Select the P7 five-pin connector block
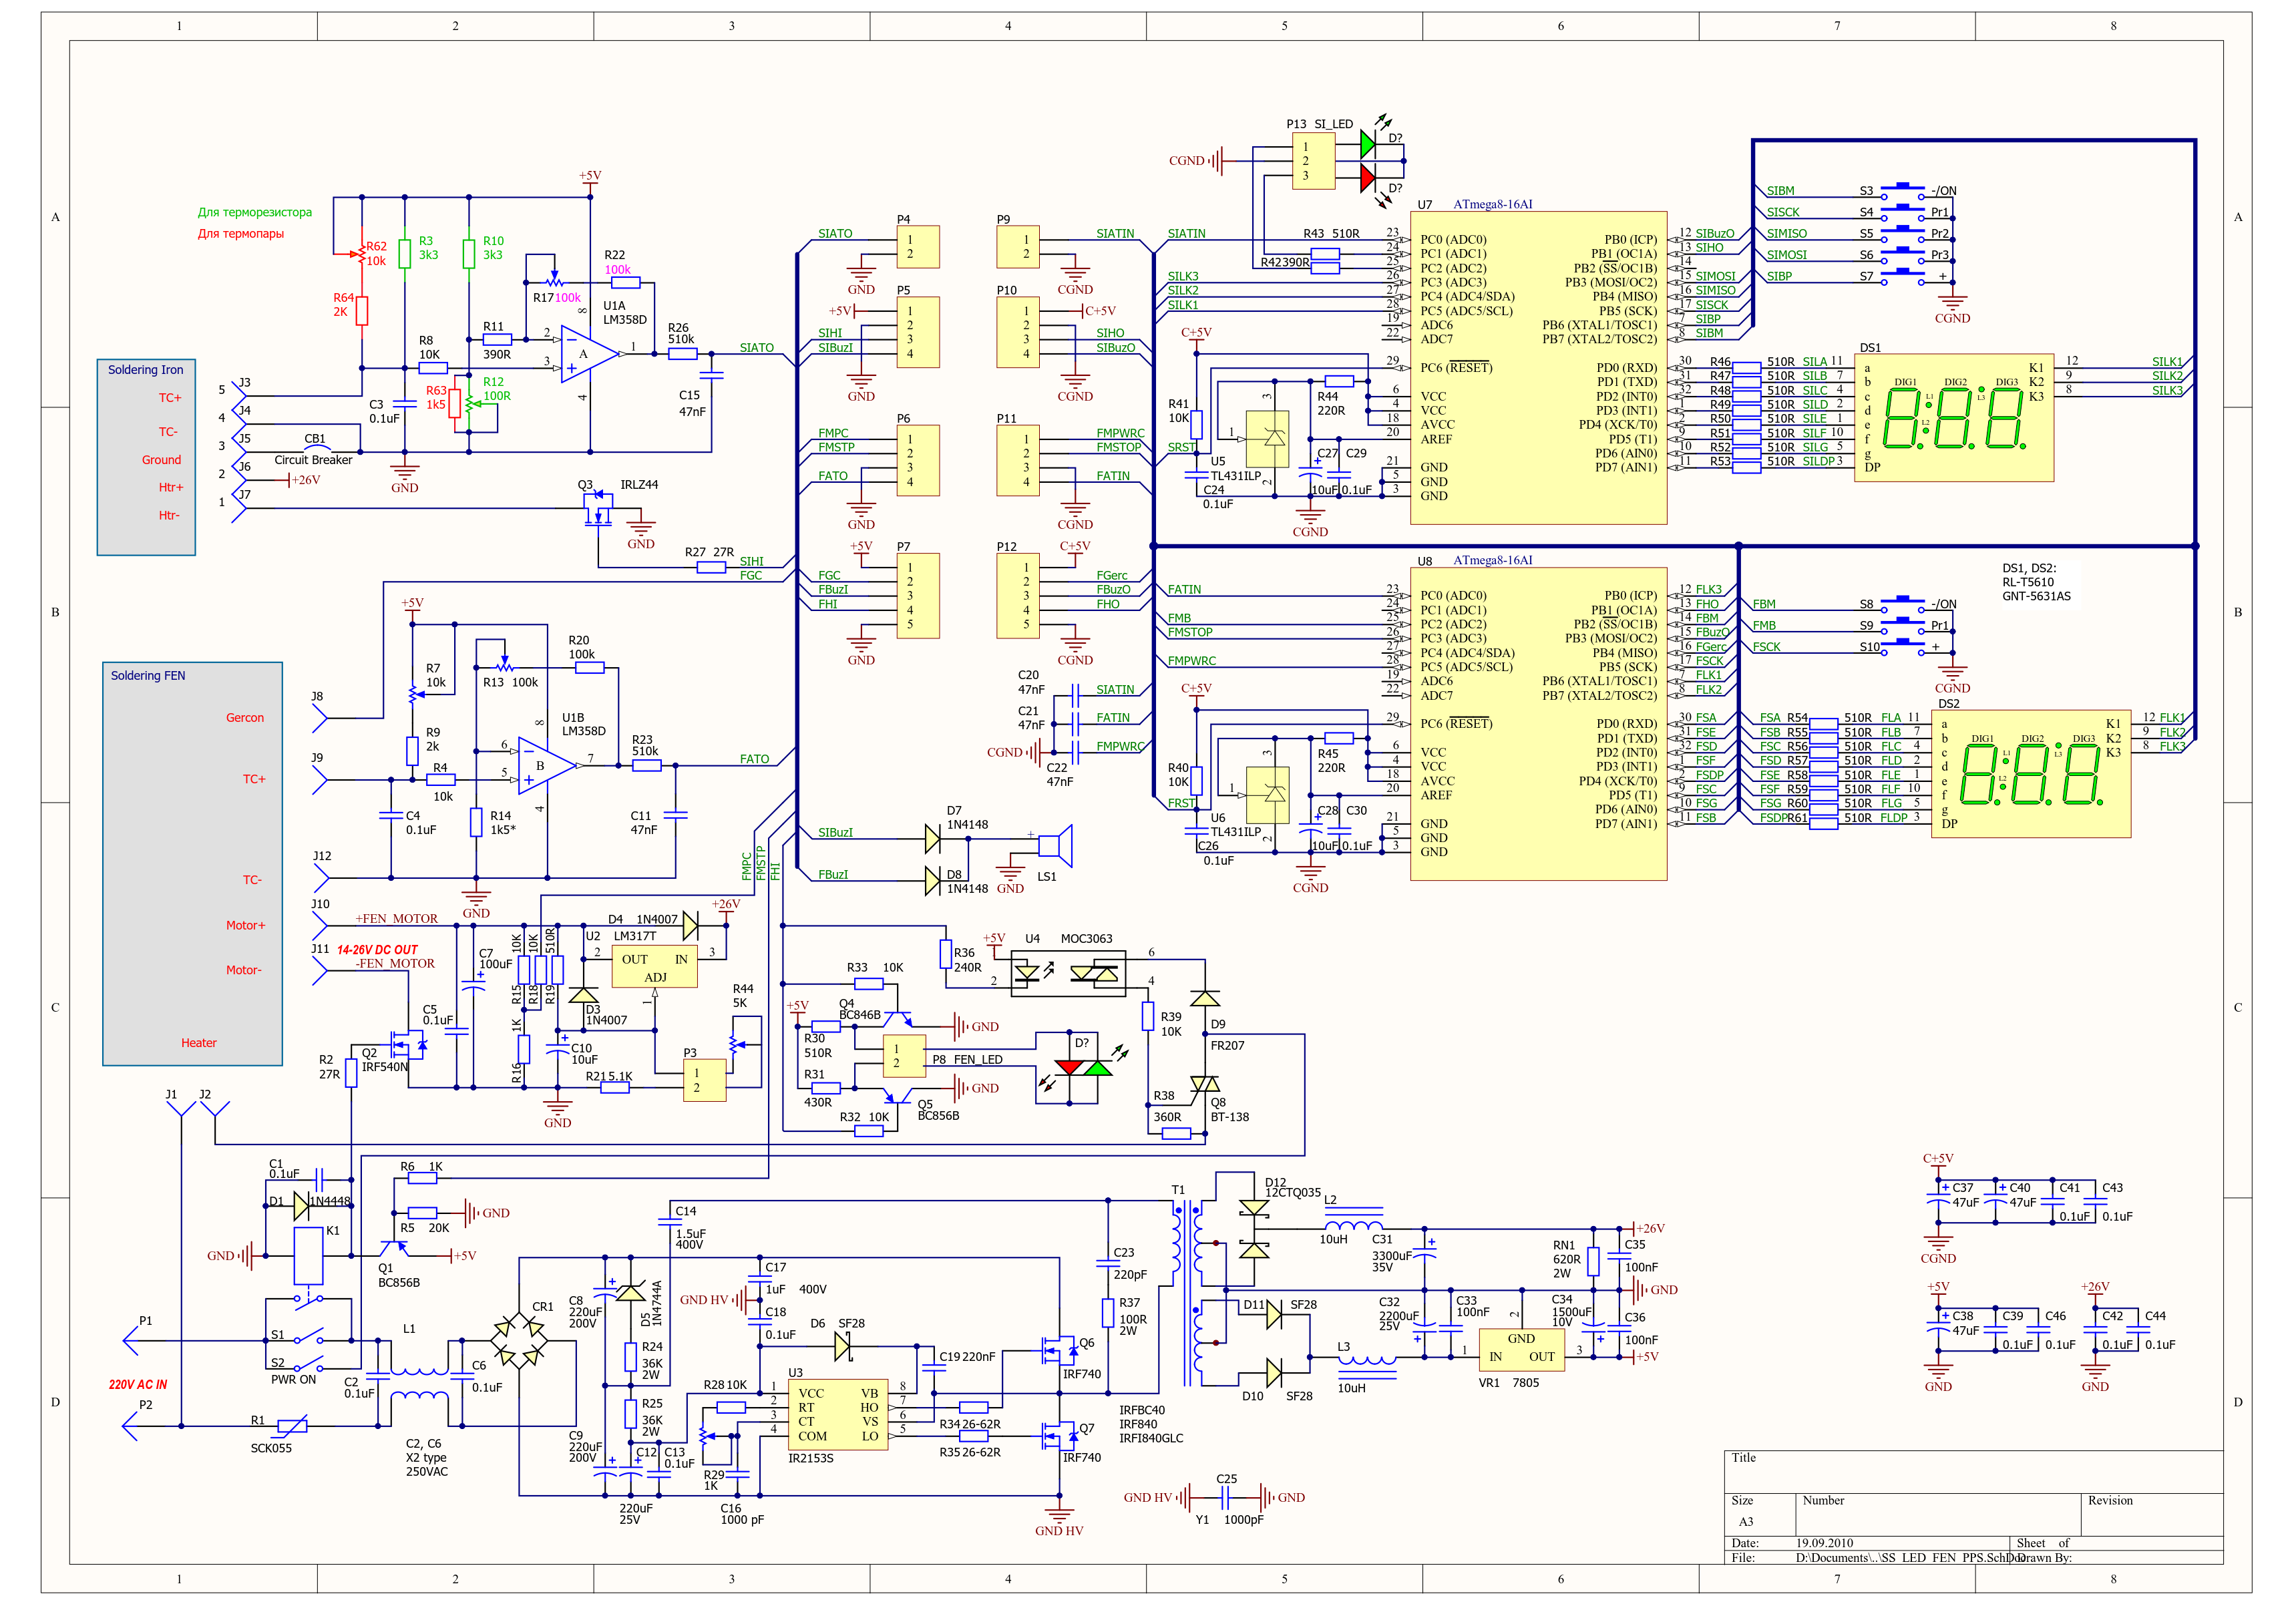 tap(918, 596)
